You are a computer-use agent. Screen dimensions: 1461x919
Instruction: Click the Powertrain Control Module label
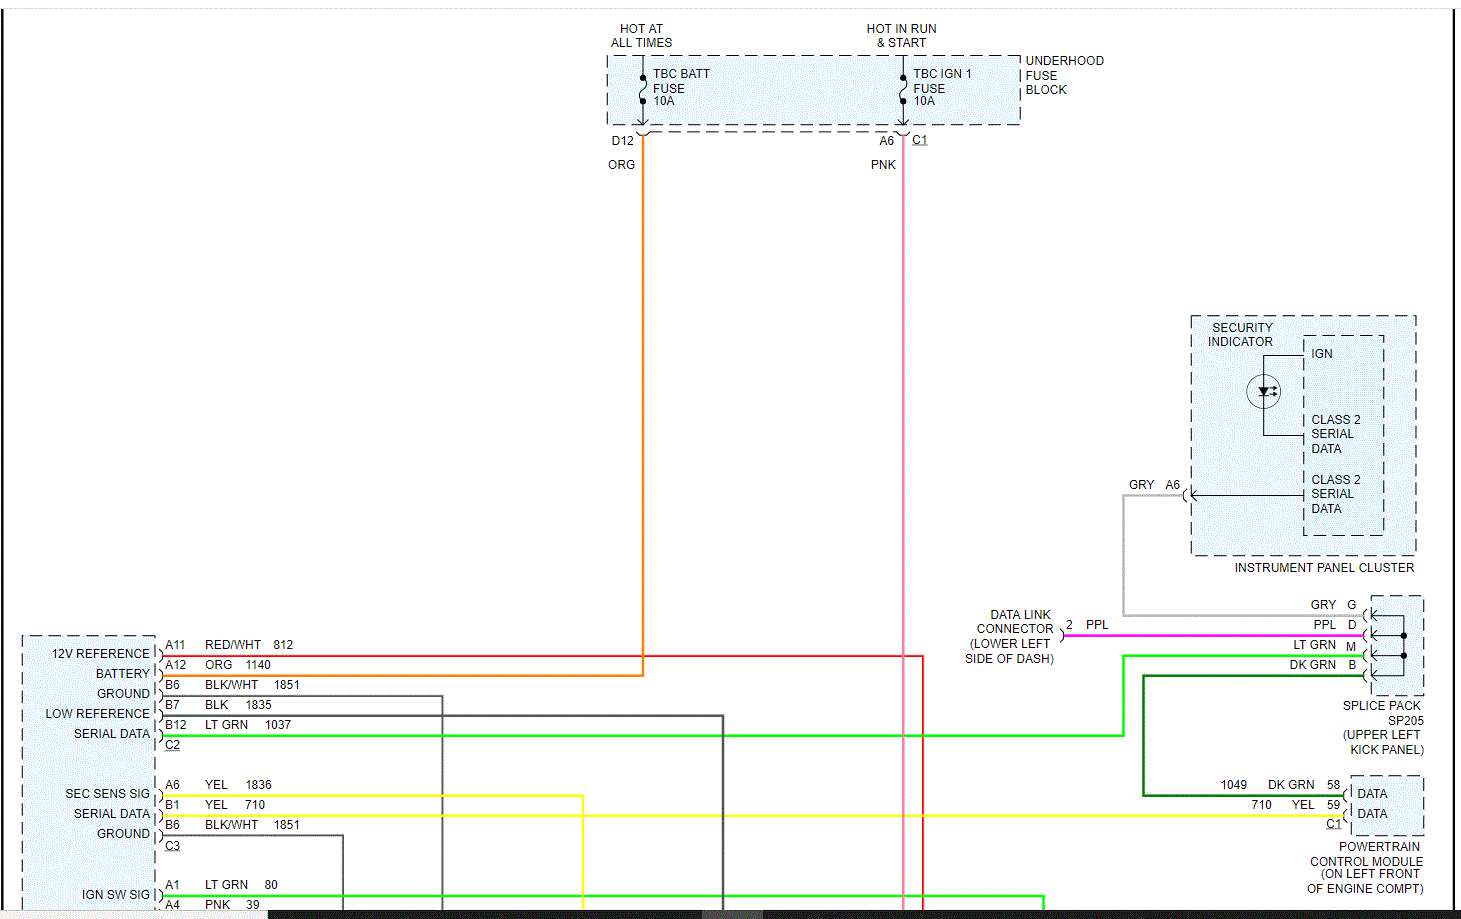(1366, 868)
